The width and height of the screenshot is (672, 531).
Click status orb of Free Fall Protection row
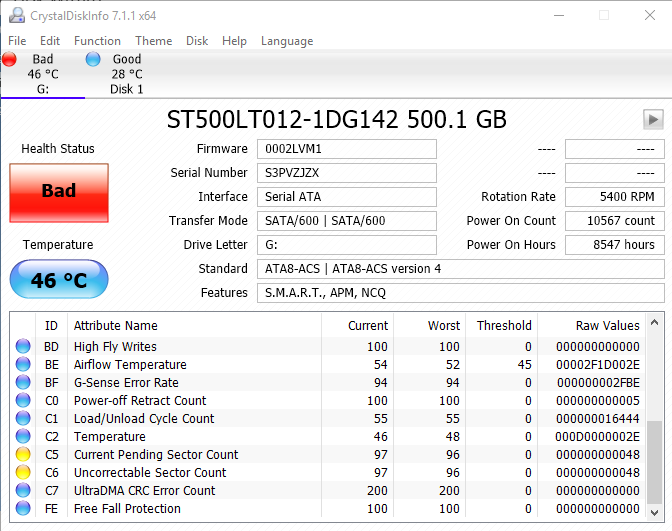coord(23,508)
